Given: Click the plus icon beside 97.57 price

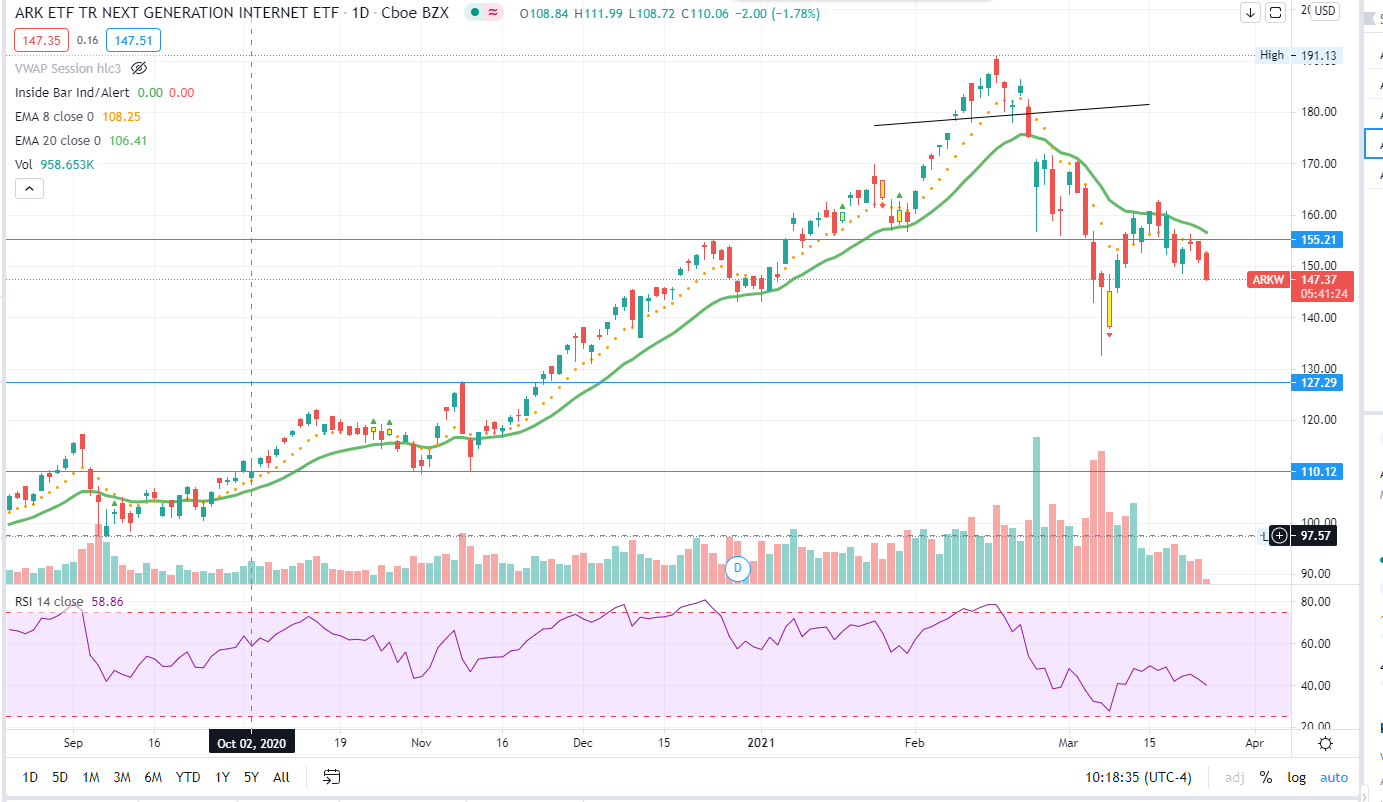Looking at the screenshot, I should click(x=1281, y=536).
